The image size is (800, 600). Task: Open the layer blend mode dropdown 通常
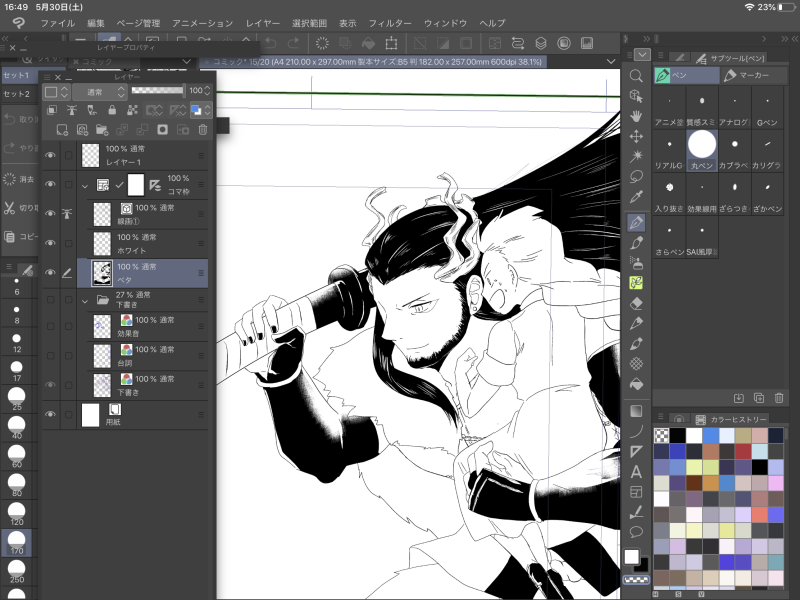(100, 91)
